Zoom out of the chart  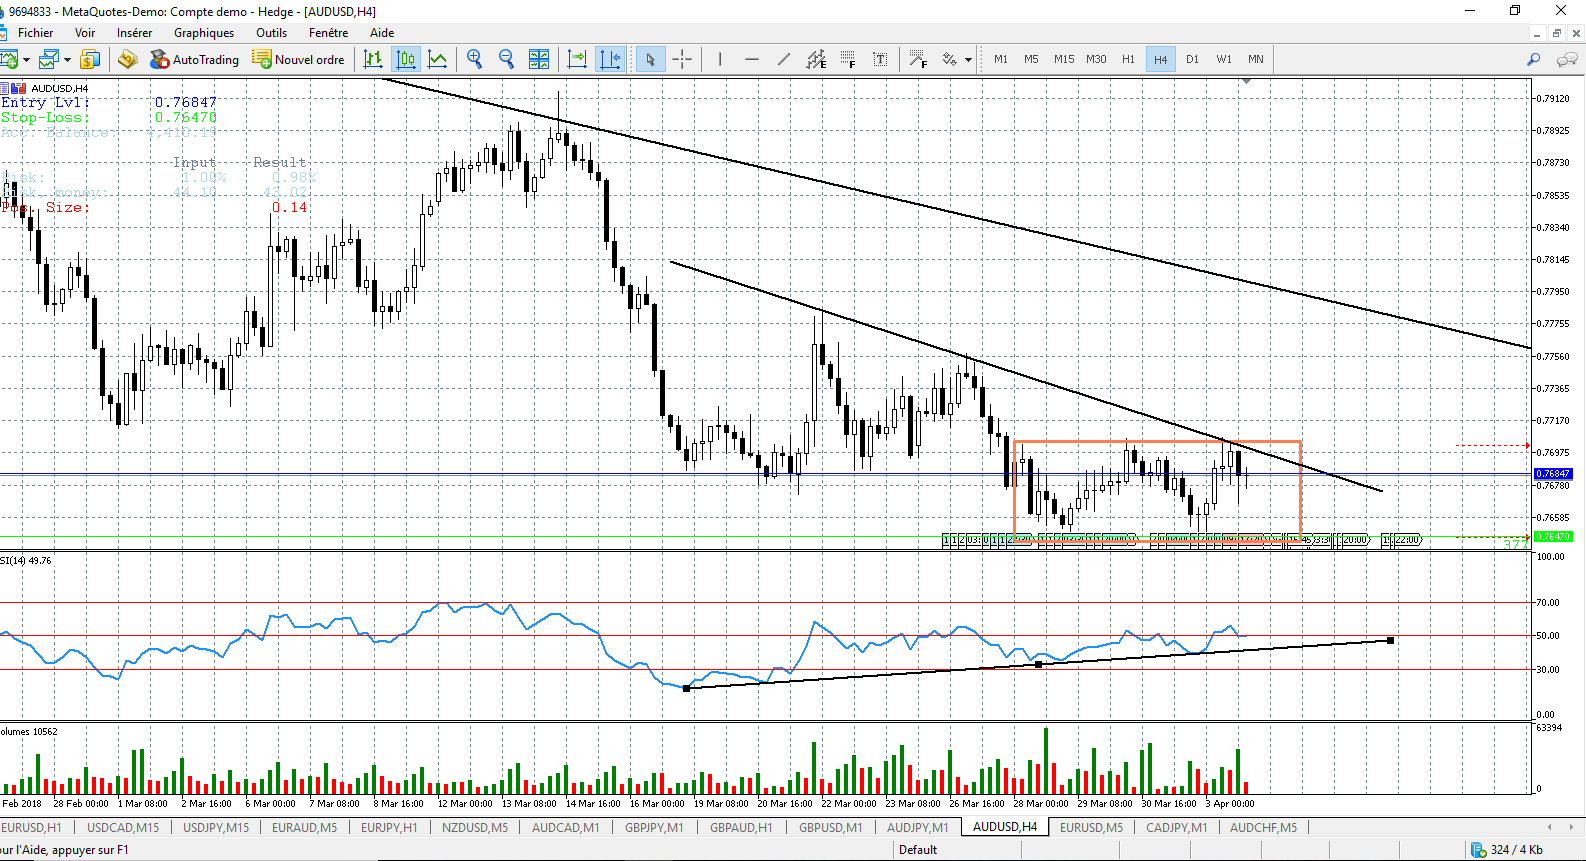click(x=507, y=60)
